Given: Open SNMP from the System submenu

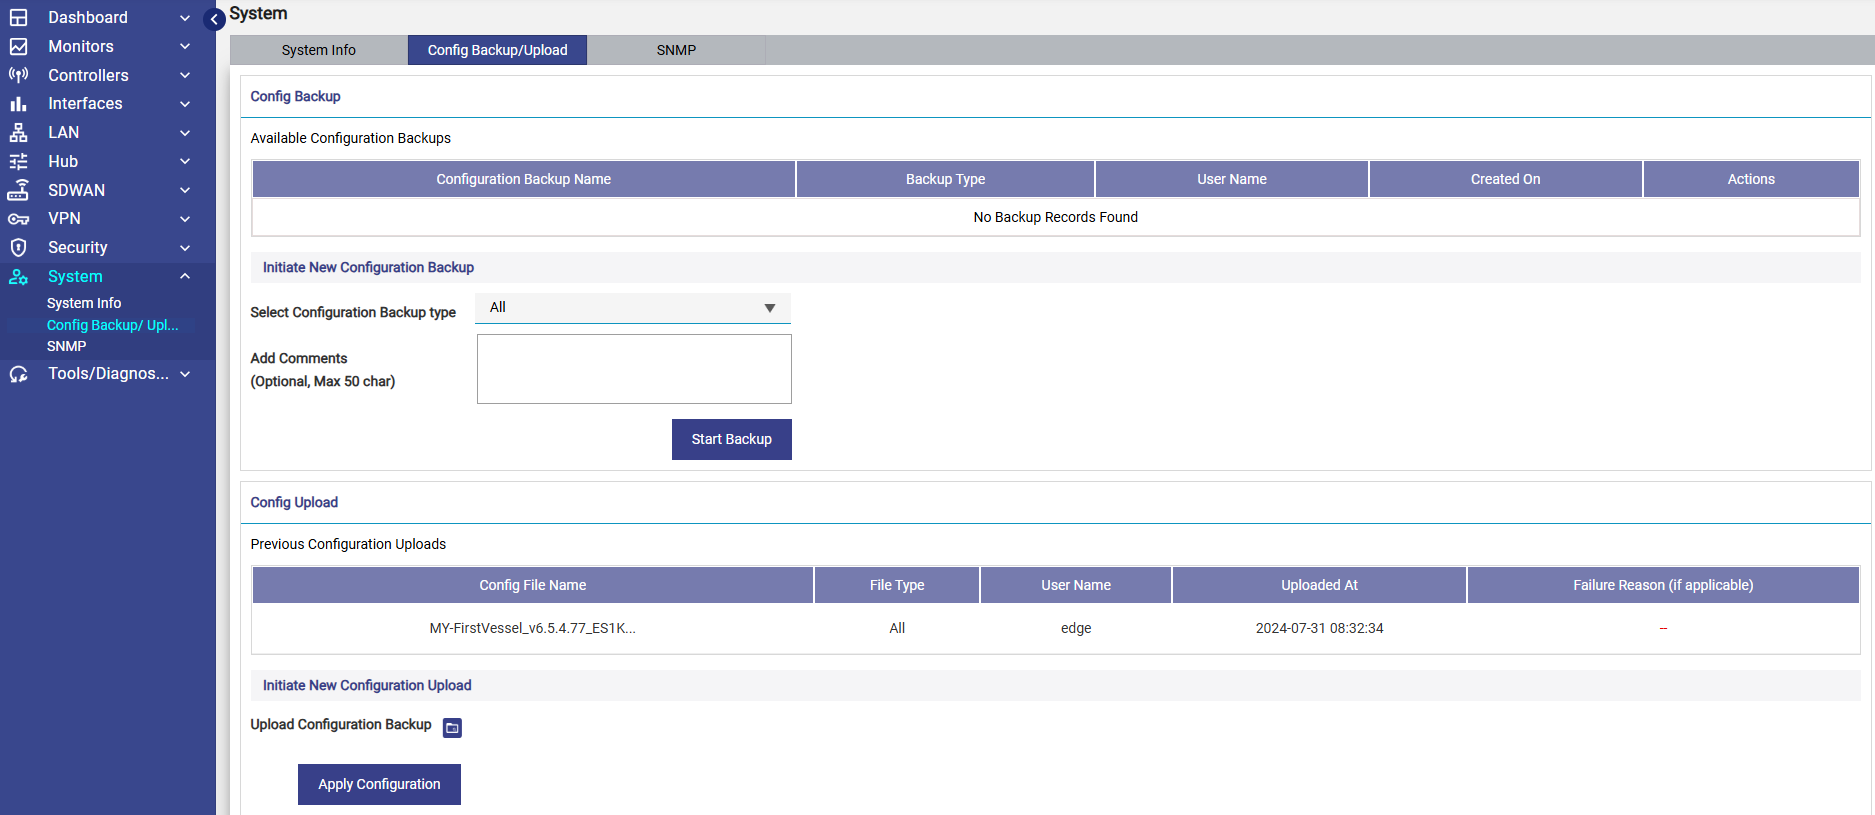Looking at the screenshot, I should click(x=67, y=346).
